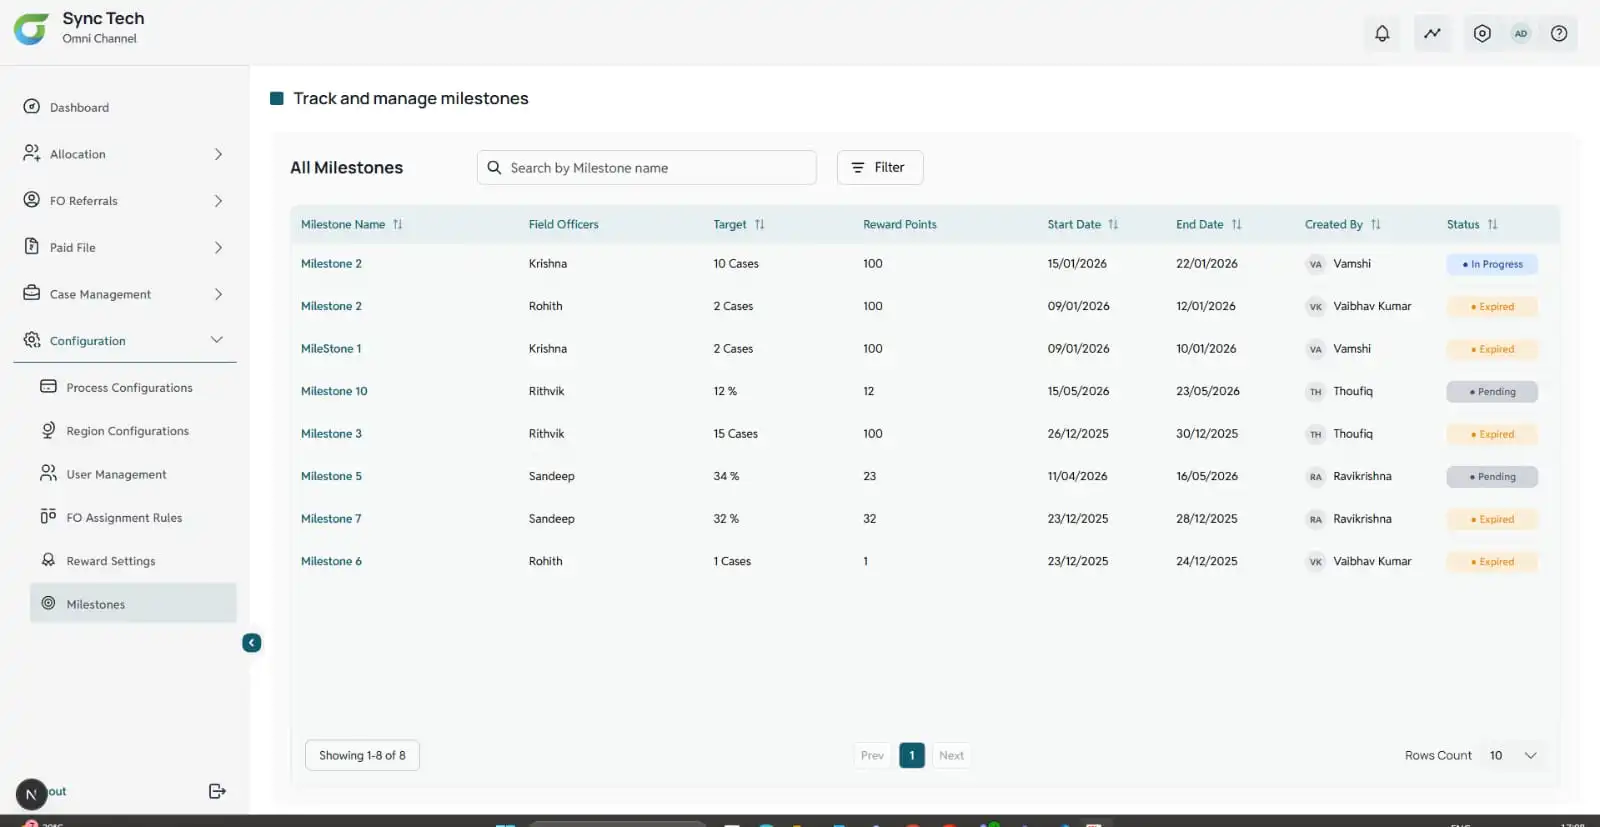Screen dimensions: 1600x827
Task: Click the analytics trend line icon
Action: point(1432,33)
